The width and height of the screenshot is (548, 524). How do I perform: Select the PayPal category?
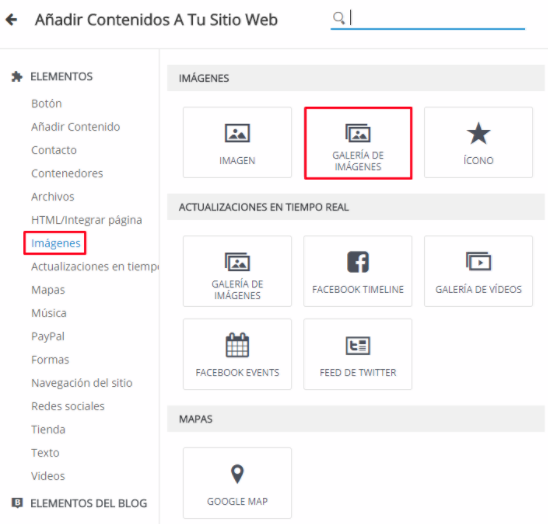click(48, 336)
